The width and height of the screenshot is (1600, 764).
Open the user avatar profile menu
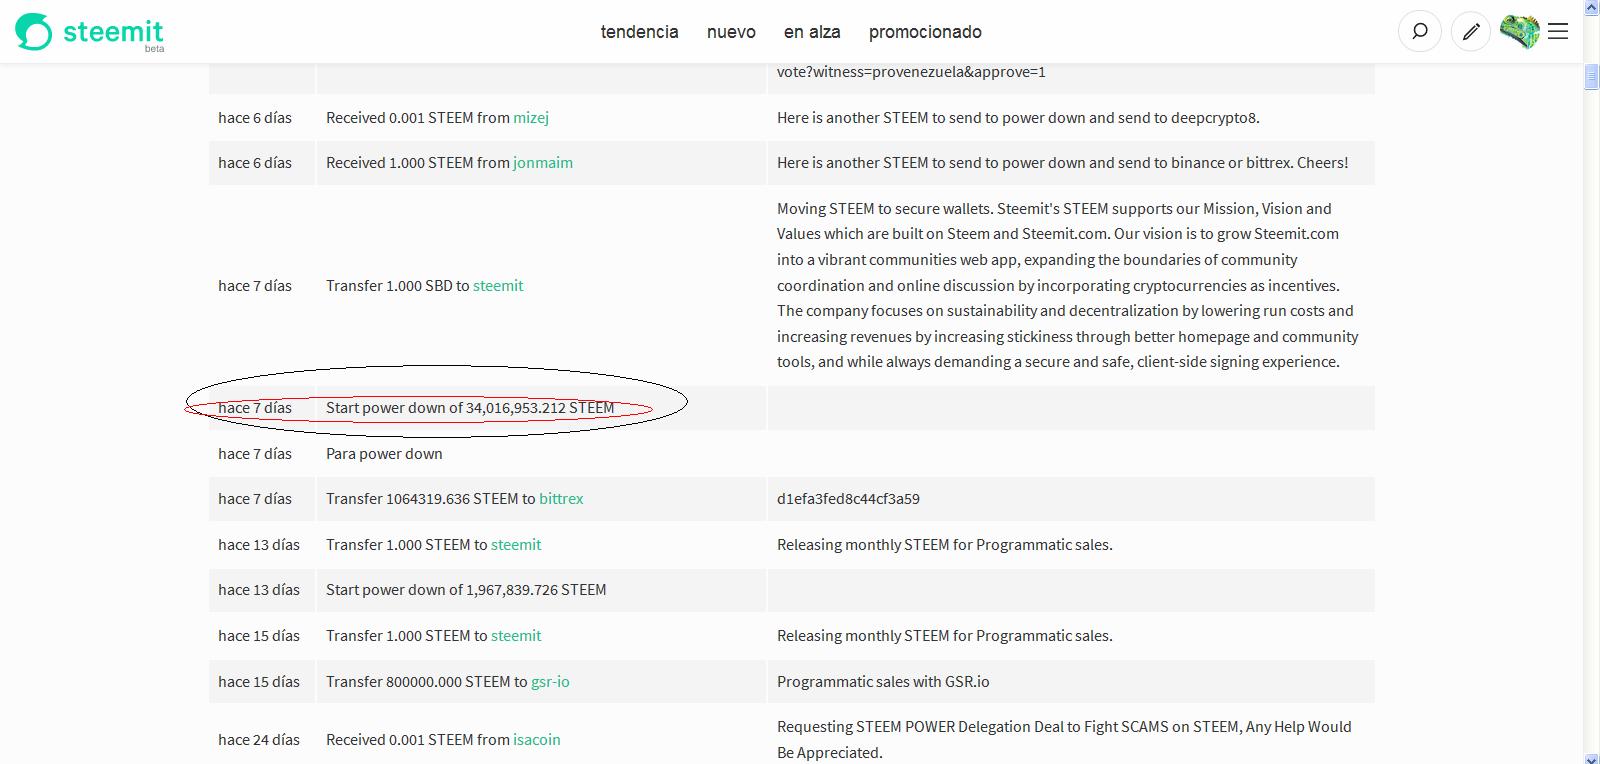(x=1519, y=32)
